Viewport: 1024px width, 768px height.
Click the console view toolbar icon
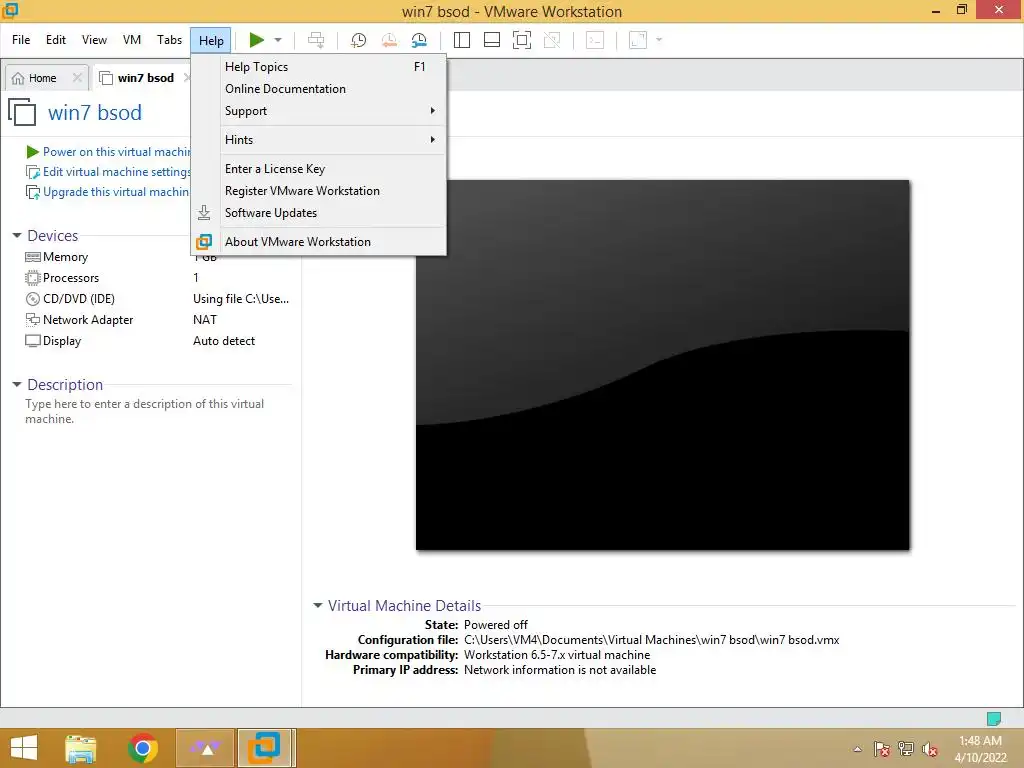(595, 40)
